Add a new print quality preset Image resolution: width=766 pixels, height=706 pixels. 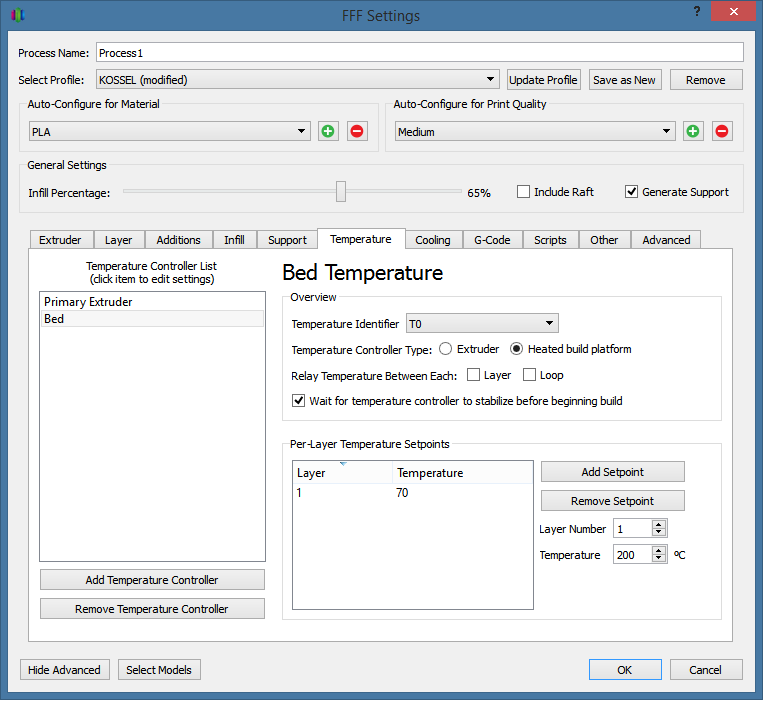(x=693, y=131)
